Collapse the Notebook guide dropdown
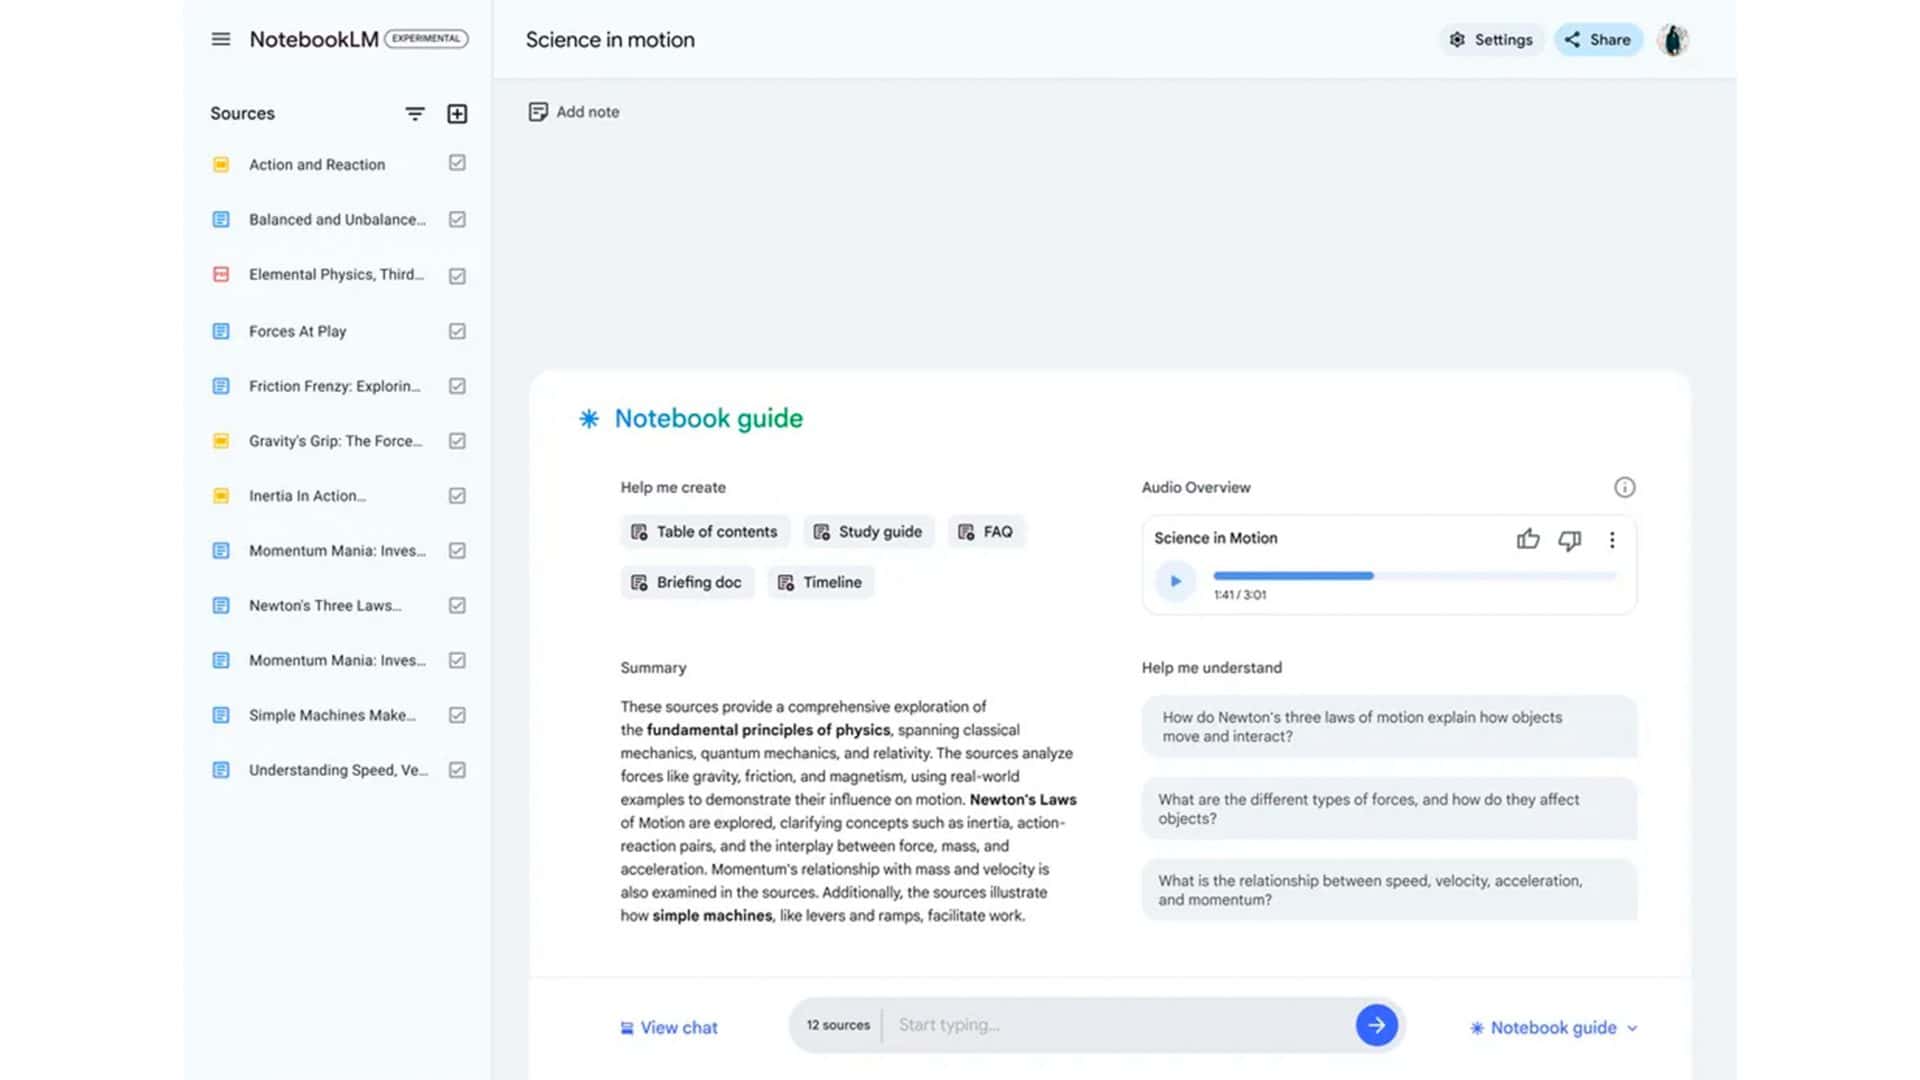Image resolution: width=1920 pixels, height=1080 pixels. point(1634,1027)
